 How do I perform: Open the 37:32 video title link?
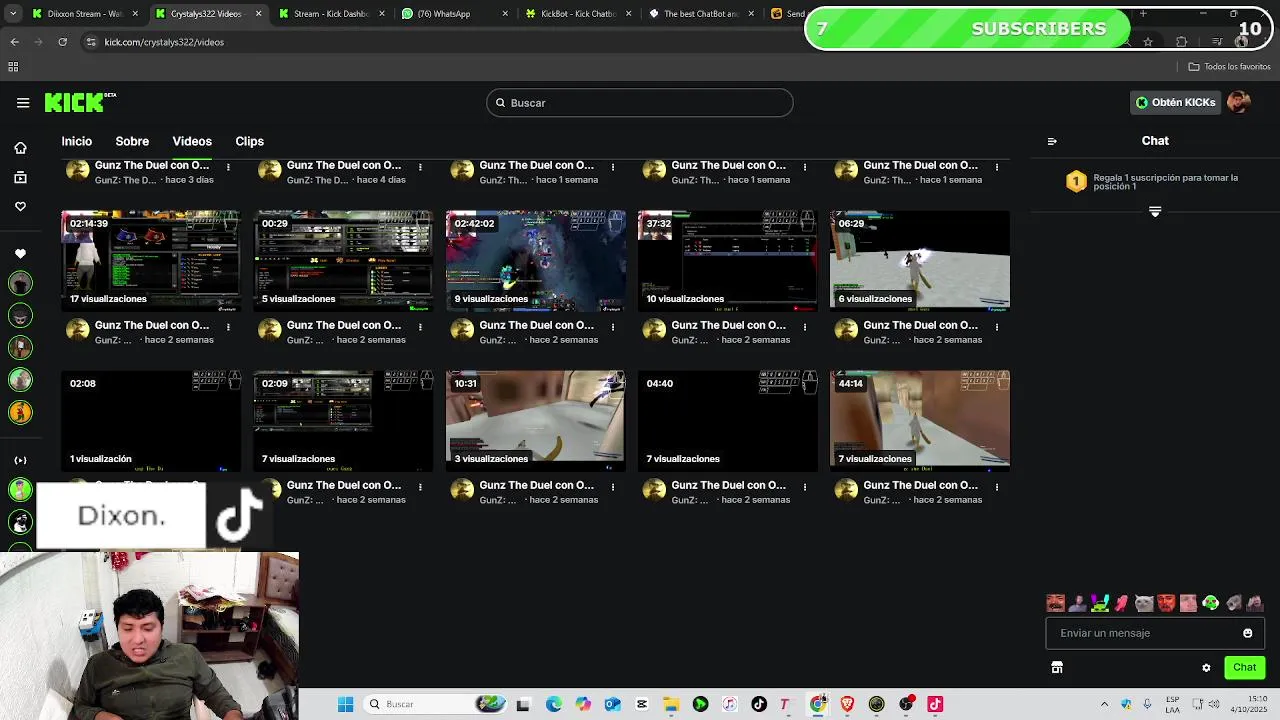(728, 325)
